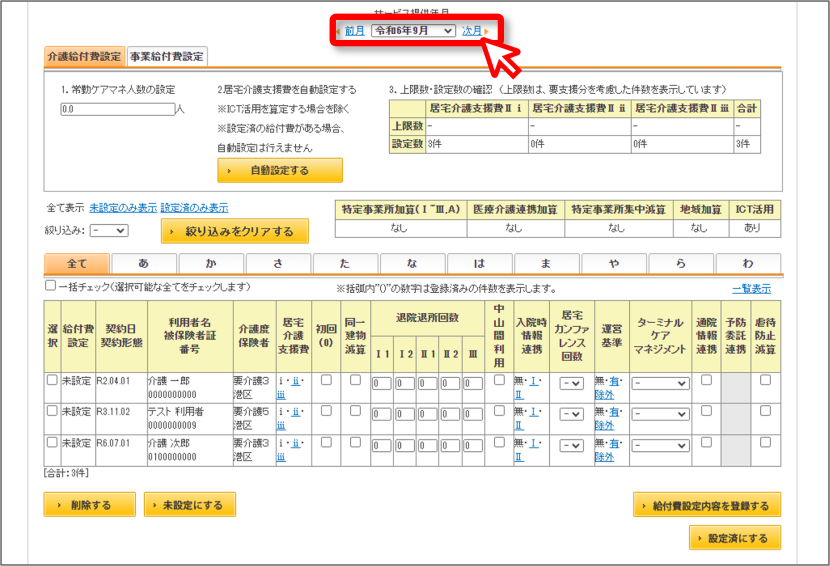Viewport: 830px width, 566px height.
Task: Tick 初回 checkbox for テスト 利用者
Action: coord(326,410)
